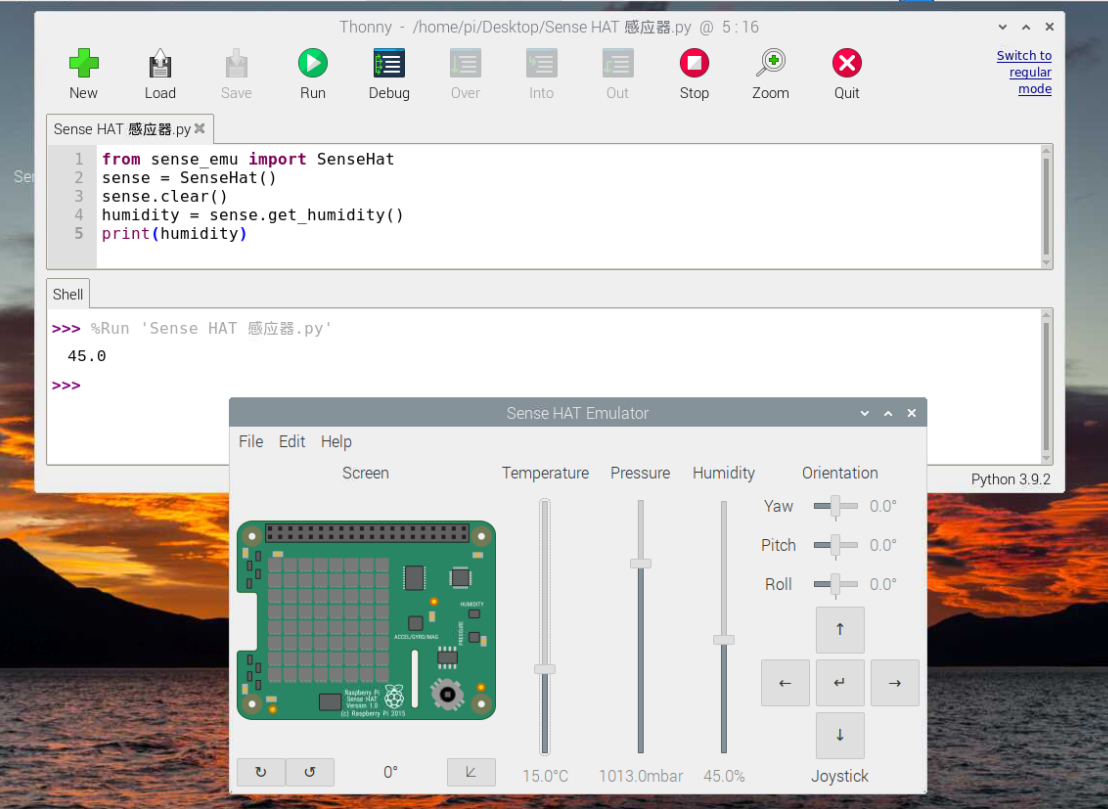
Task: Close the Sense HAT Emulator window
Action: coord(912,413)
